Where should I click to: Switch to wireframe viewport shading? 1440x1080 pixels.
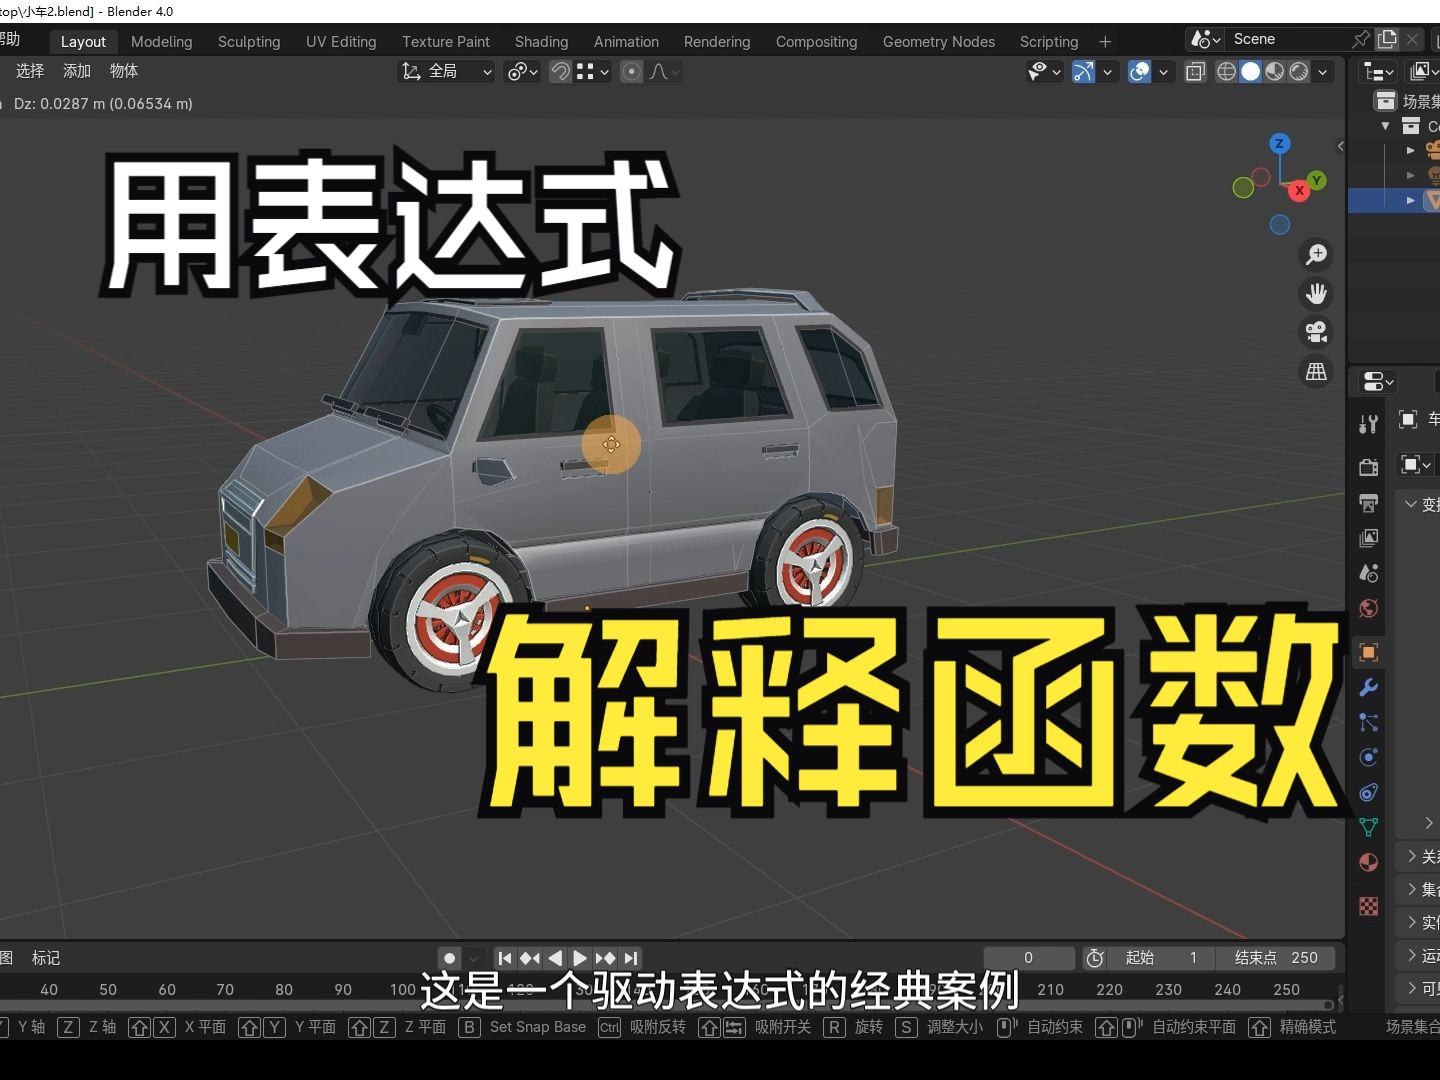pos(1226,71)
